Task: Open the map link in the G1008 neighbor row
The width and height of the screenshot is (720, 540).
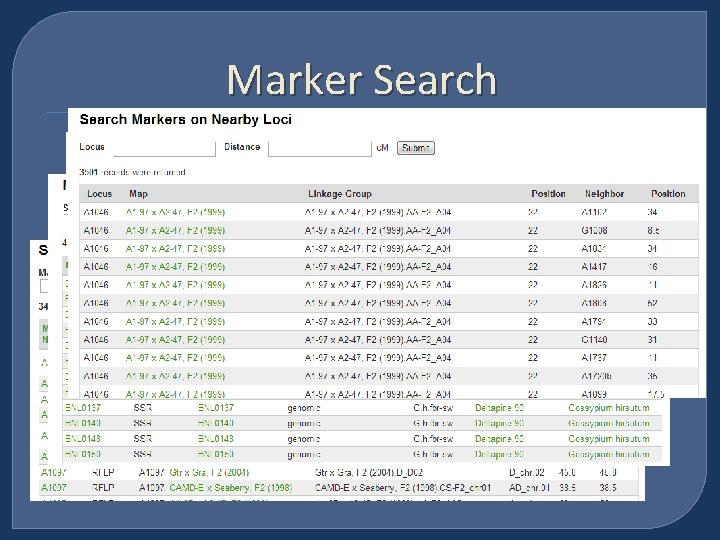Action: click(x=175, y=231)
